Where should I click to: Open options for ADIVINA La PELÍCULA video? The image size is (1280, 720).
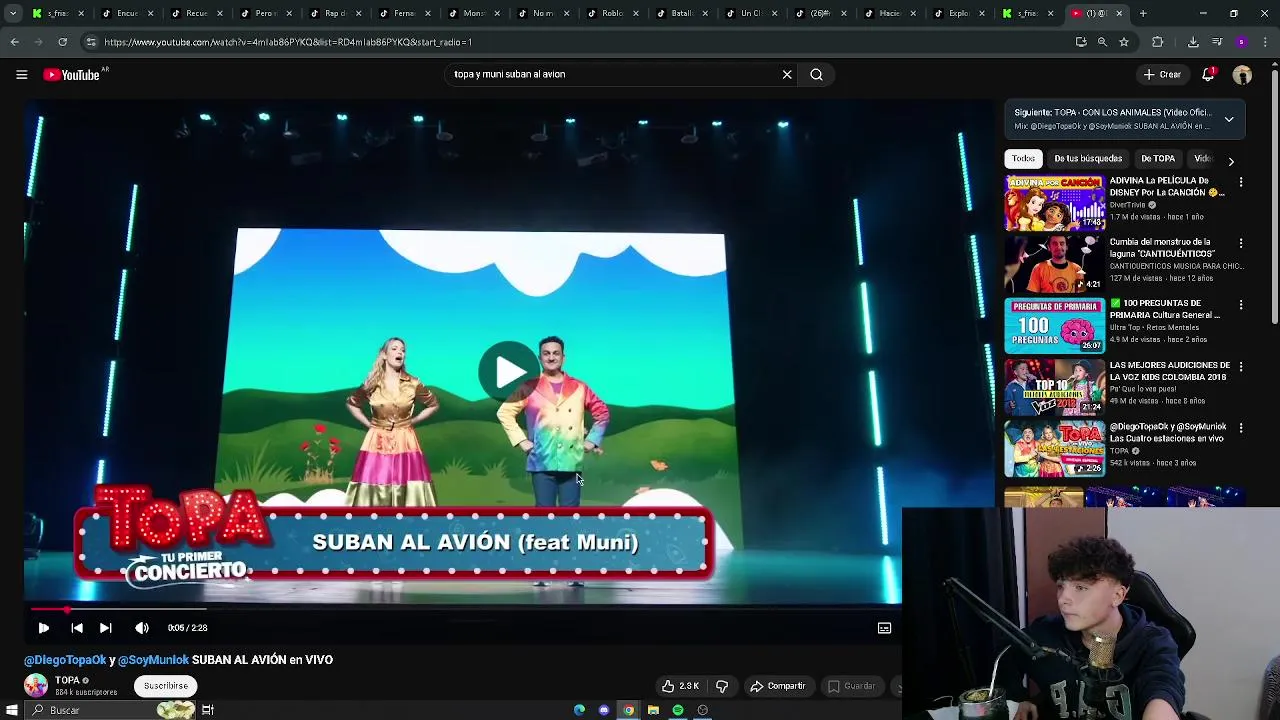coord(1241,182)
